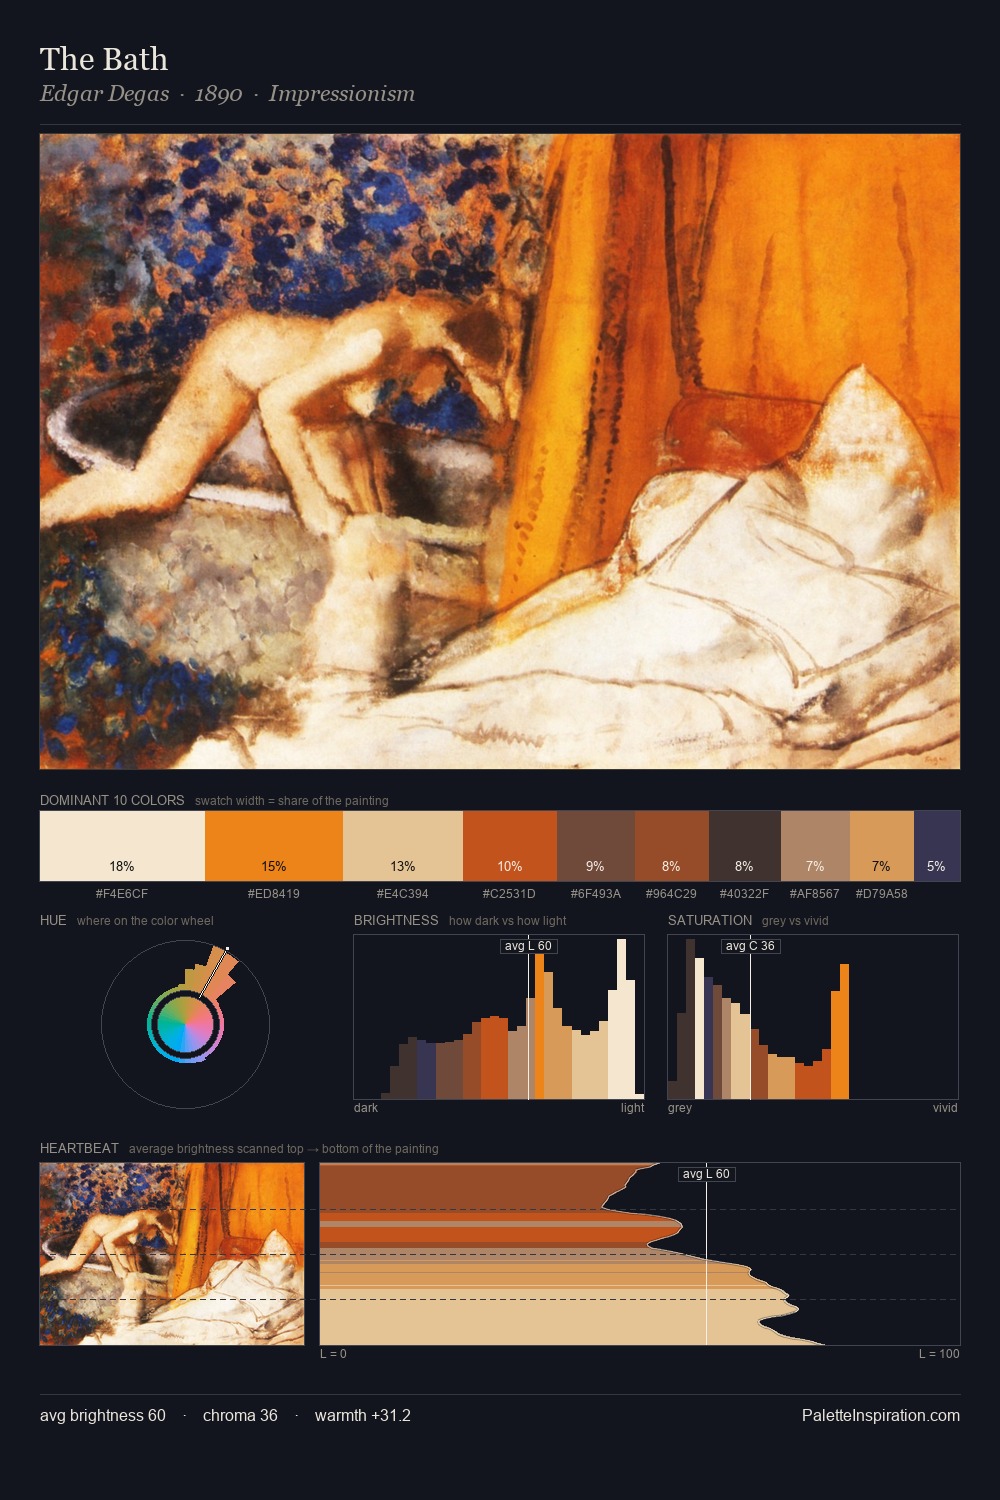The width and height of the screenshot is (1000, 1500).
Task: Click the #E4C394 hex label
Action: click(x=403, y=894)
